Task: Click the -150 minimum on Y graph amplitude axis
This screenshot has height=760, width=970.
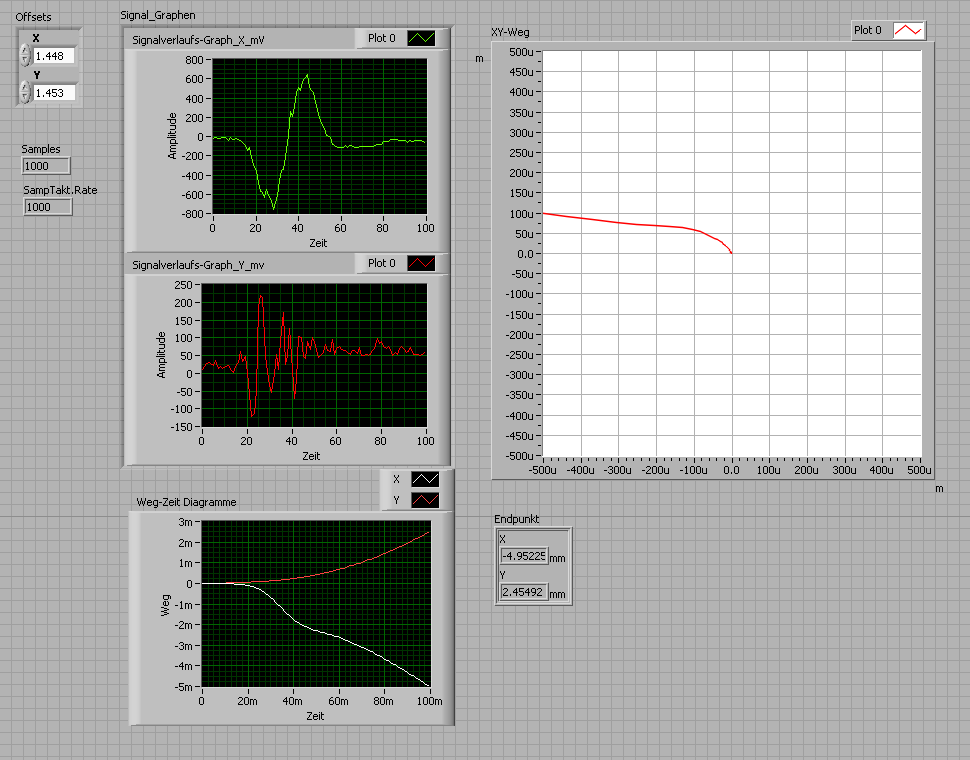Action: click(x=181, y=427)
